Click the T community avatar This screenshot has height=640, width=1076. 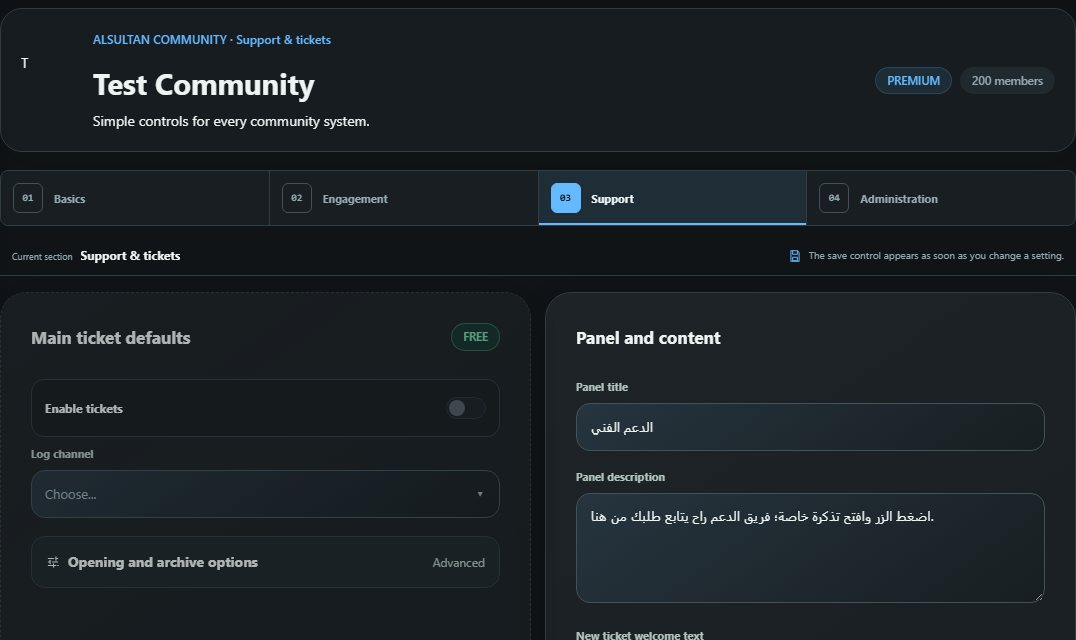[x=25, y=63]
